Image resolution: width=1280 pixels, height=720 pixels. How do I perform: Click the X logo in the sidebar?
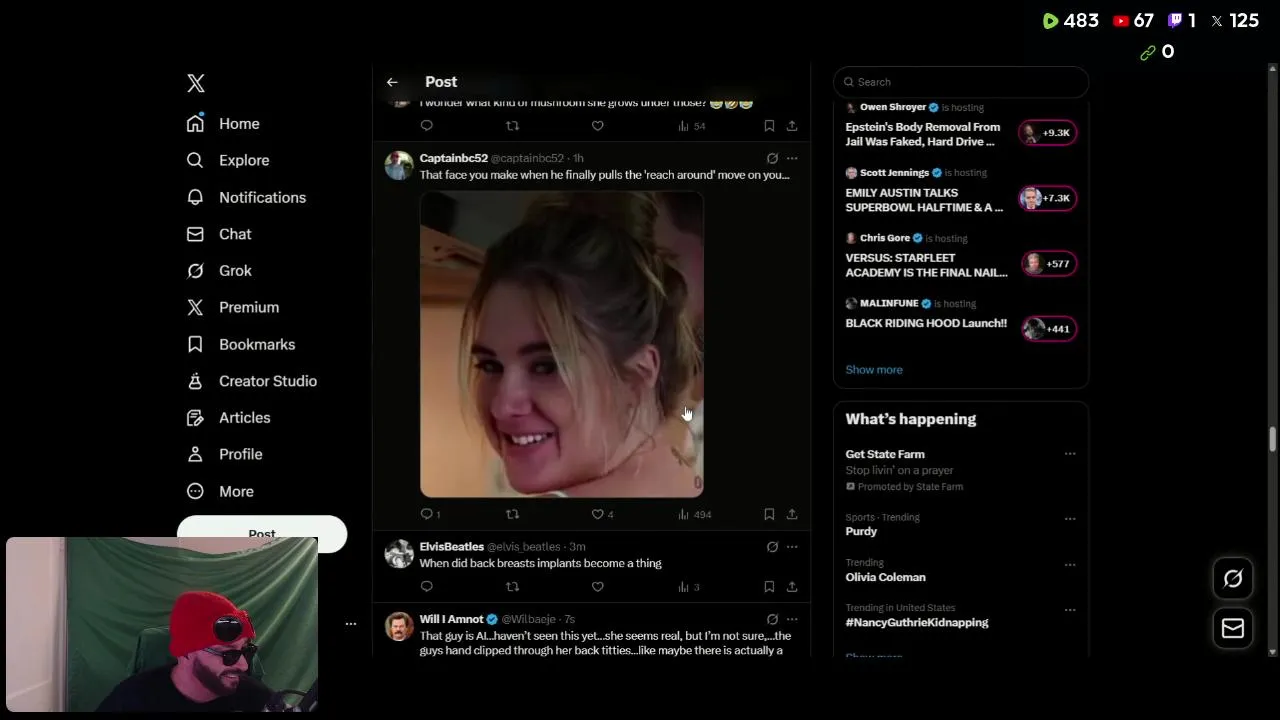coord(196,83)
